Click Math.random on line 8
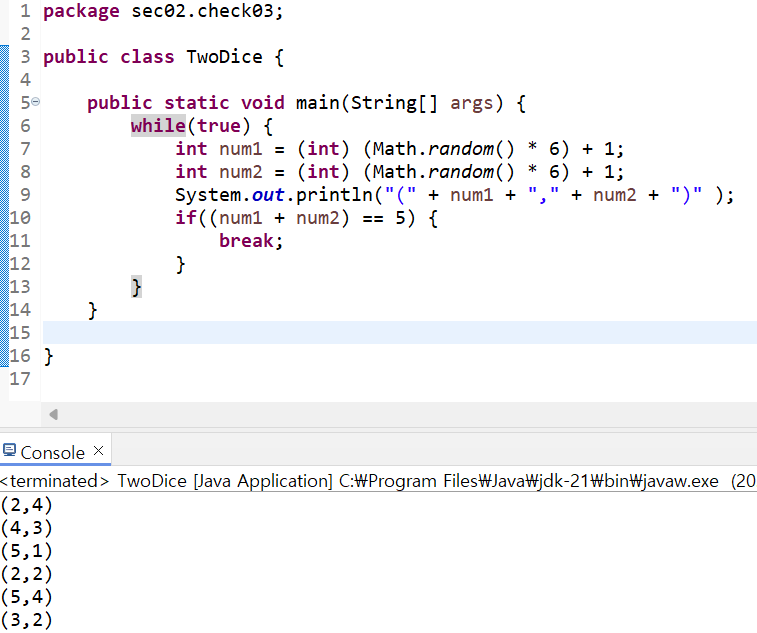The width and height of the screenshot is (757, 633). point(434,172)
